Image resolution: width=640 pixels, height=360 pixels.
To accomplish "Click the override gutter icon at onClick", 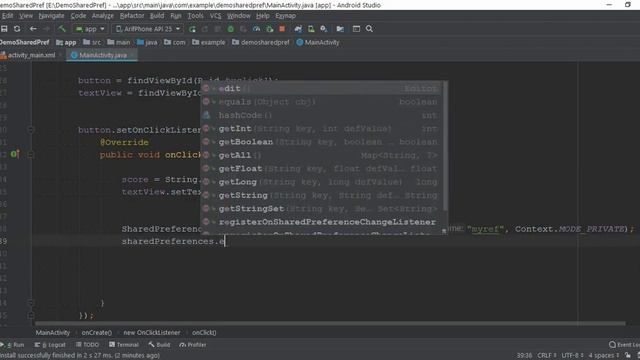I will pyautogui.click(x=14, y=154).
